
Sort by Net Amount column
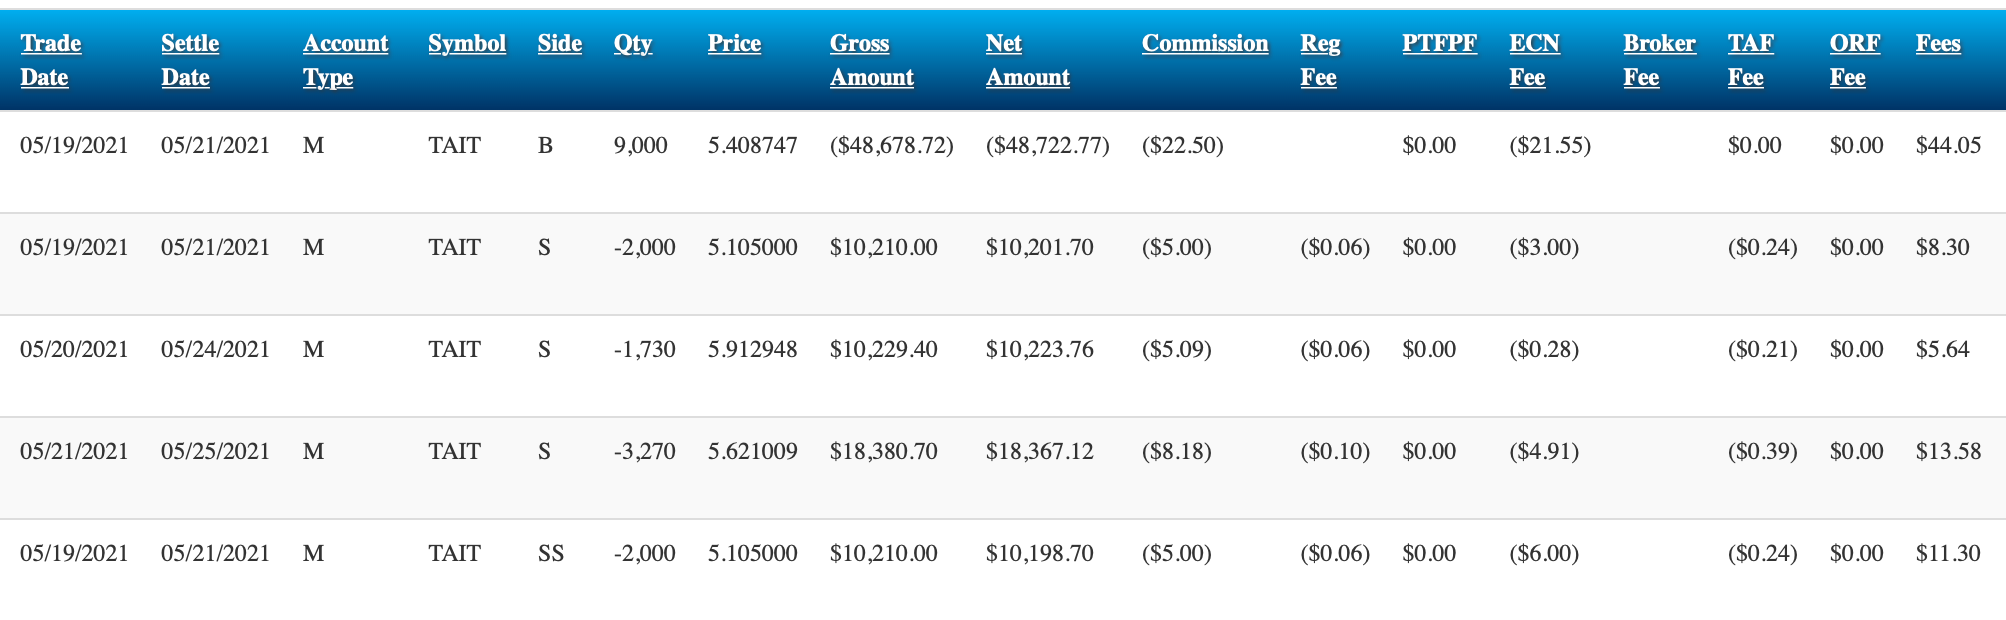(1027, 60)
